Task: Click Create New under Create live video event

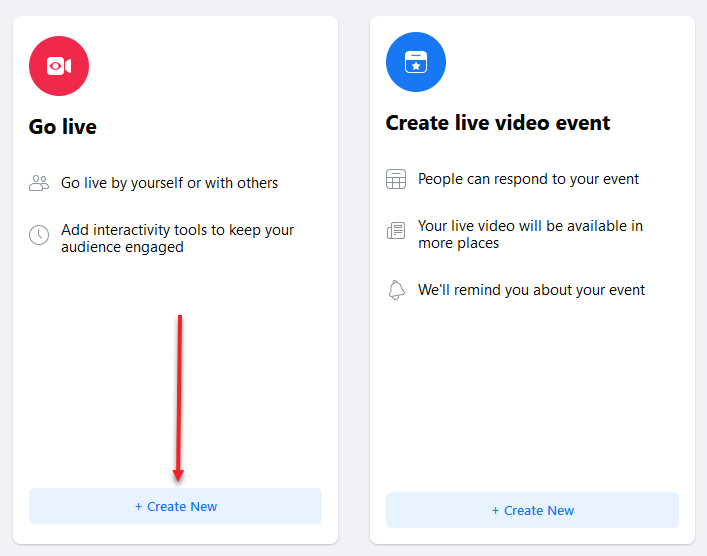Action: click(x=532, y=510)
